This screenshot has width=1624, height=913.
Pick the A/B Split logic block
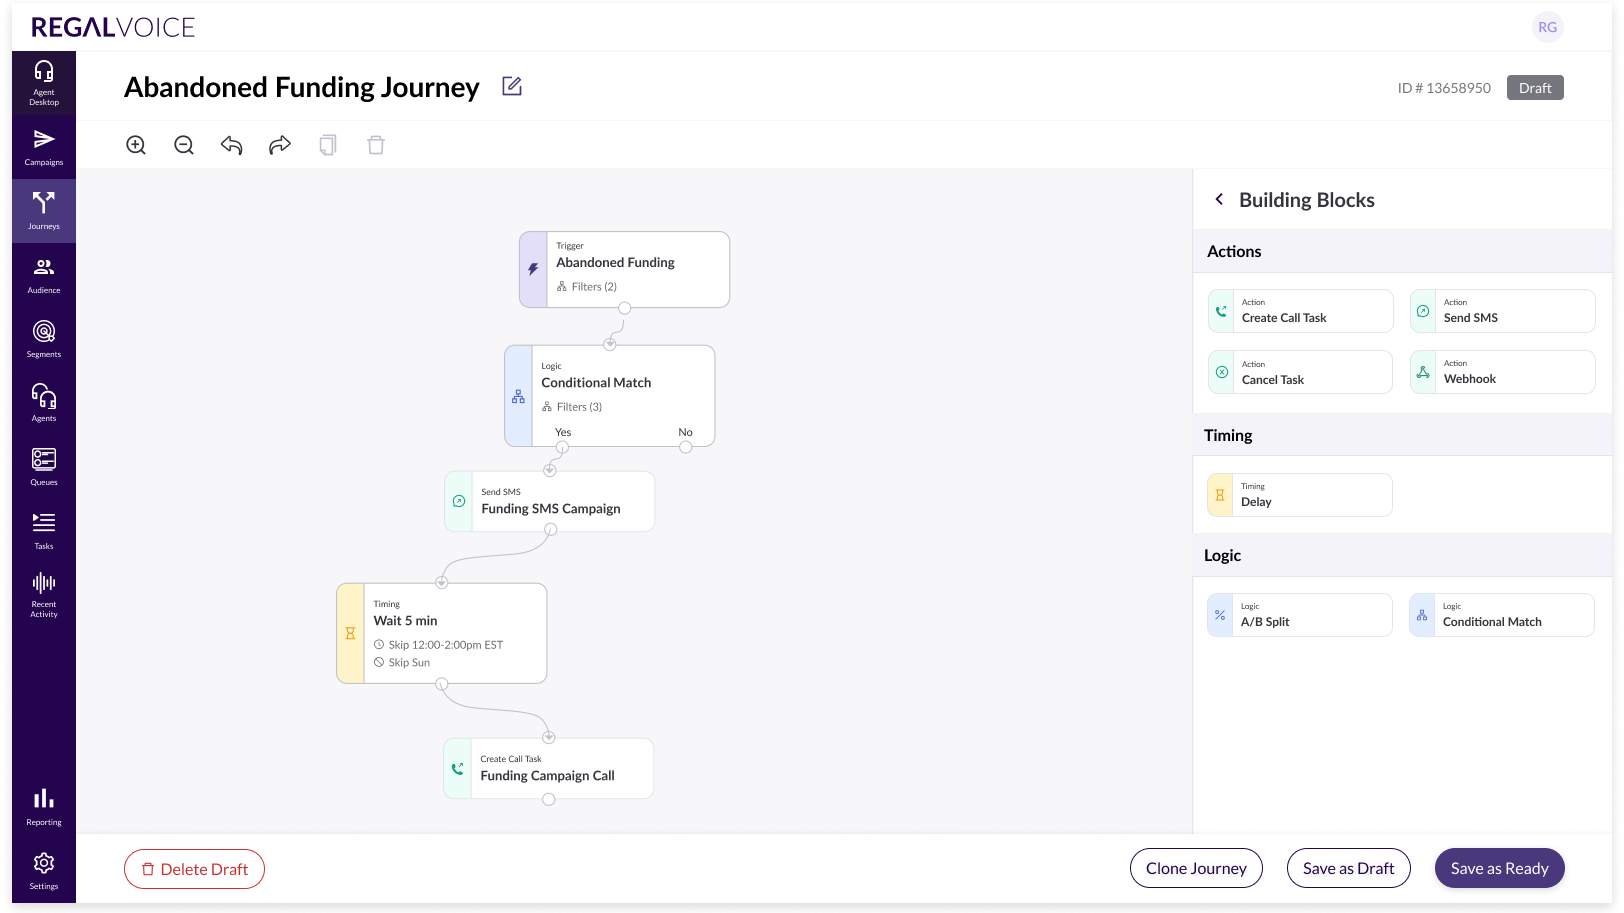pos(1300,615)
